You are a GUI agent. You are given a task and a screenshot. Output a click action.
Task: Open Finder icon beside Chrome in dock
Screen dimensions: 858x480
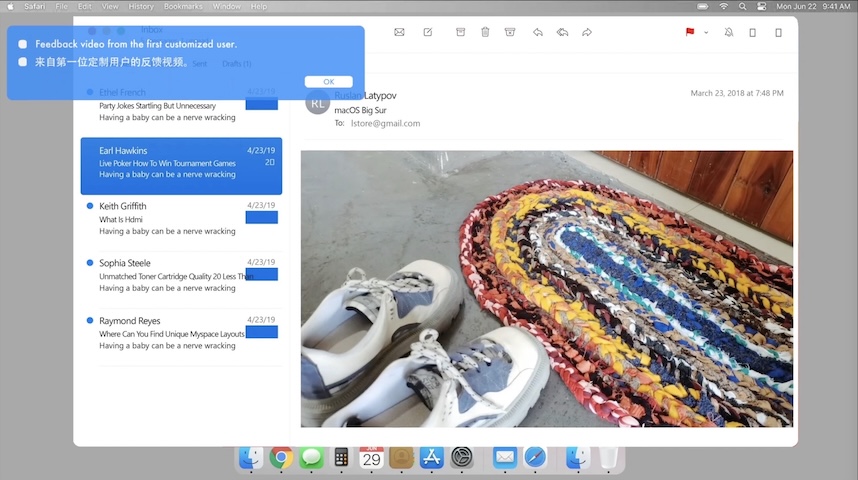point(251,458)
